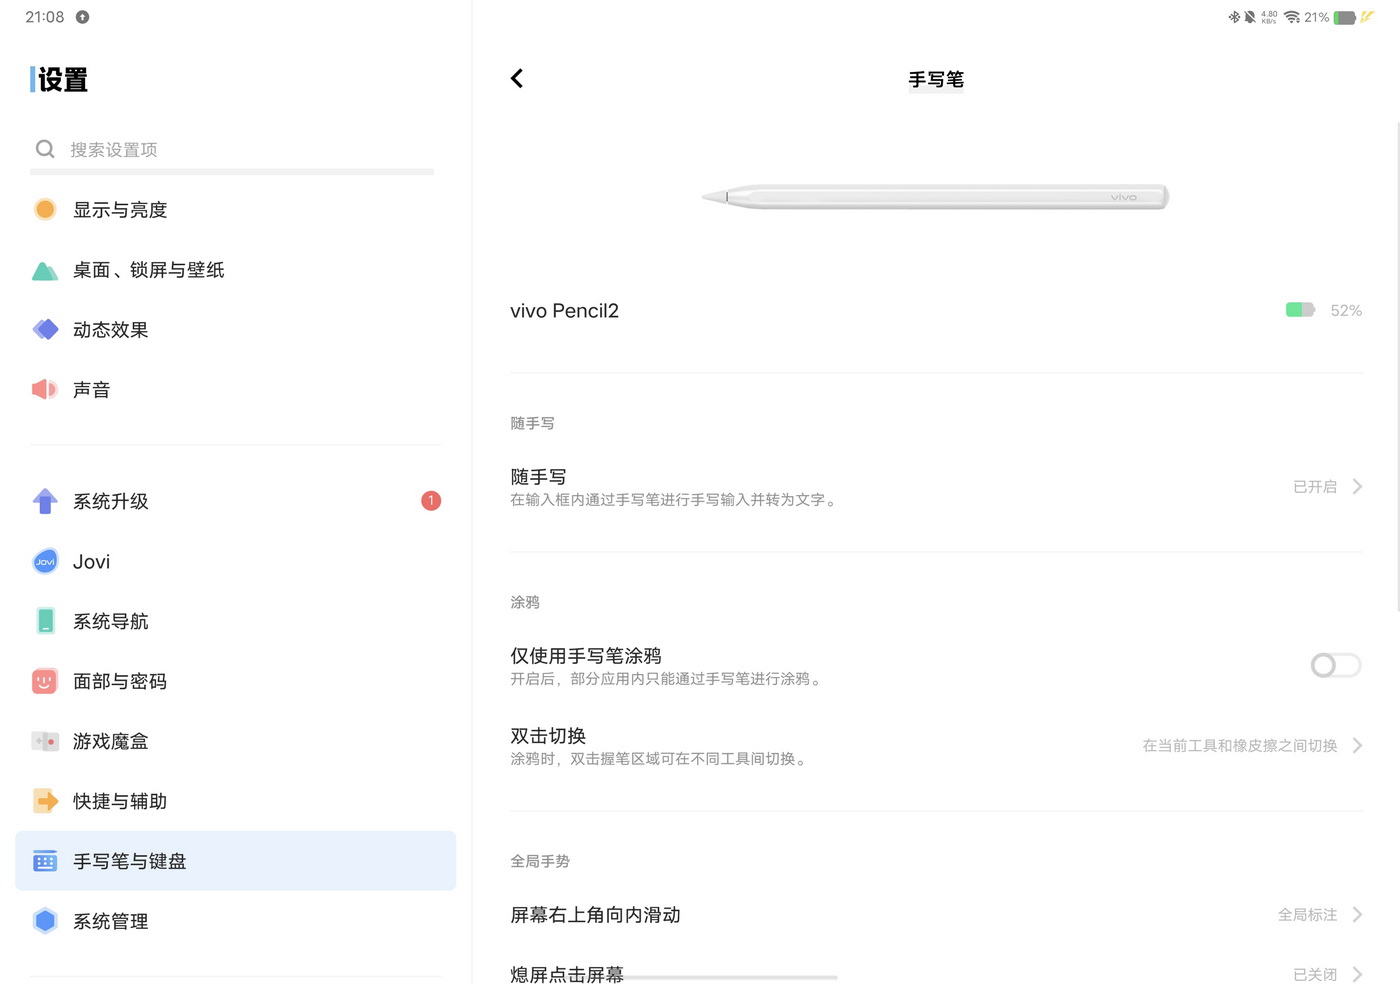Viewport: 1400px width, 984px height.
Task: Click the vivo Pencil2 device name
Action: [x=564, y=310]
